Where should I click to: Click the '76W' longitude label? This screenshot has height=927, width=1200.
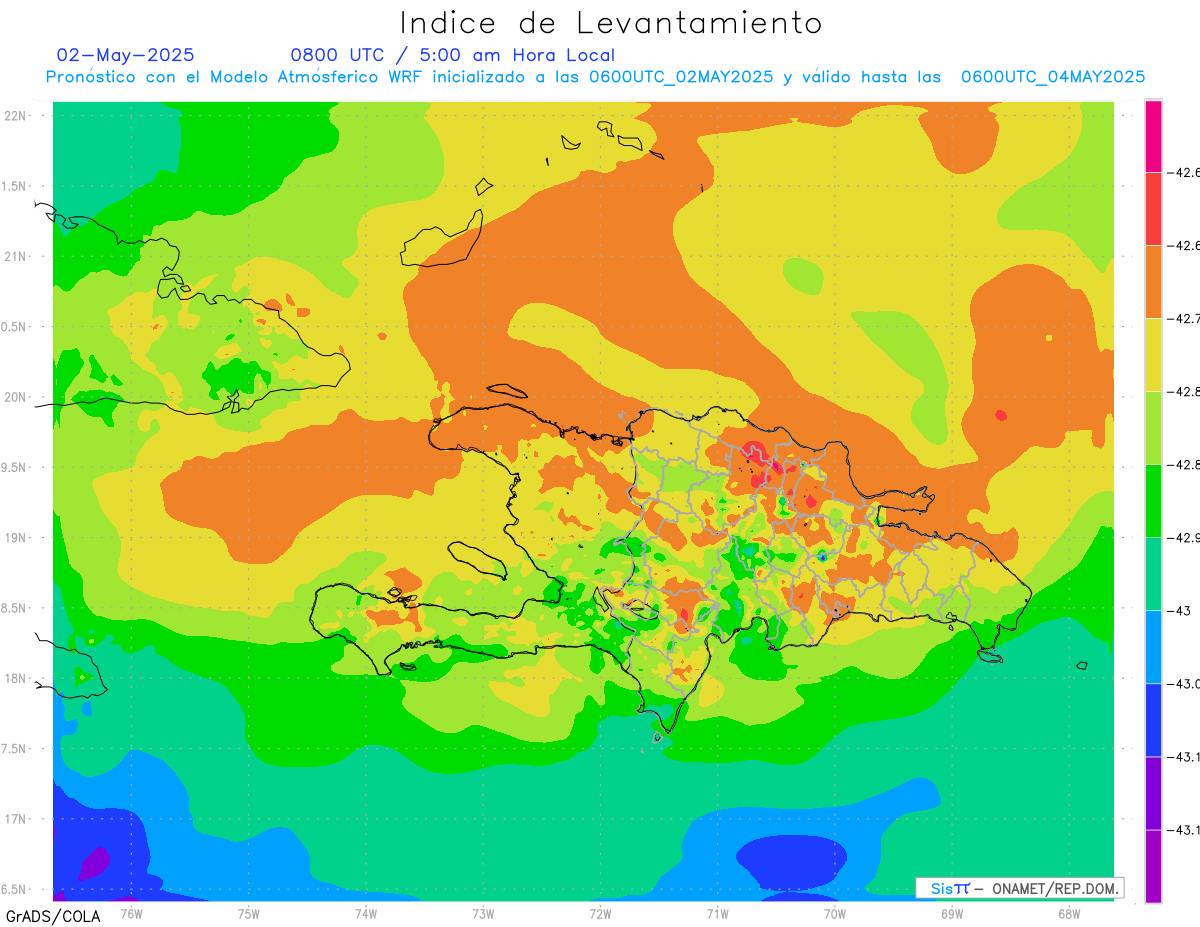[x=131, y=913]
